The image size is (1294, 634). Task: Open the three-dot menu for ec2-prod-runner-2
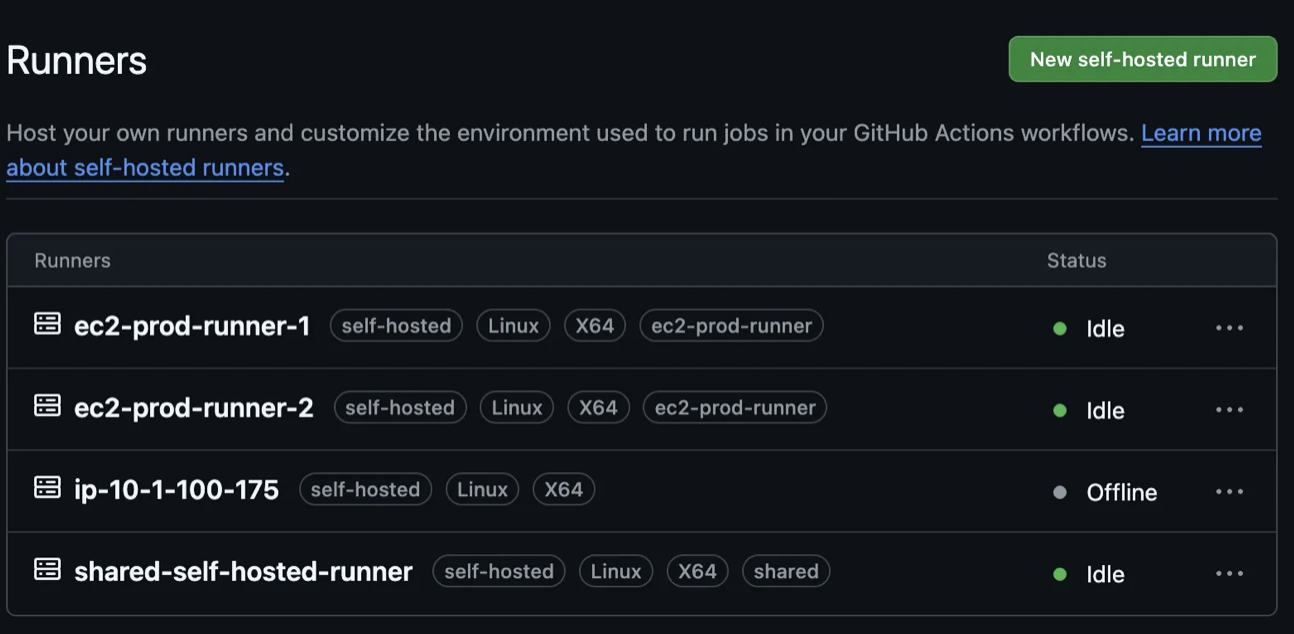(x=1229, y=410)
